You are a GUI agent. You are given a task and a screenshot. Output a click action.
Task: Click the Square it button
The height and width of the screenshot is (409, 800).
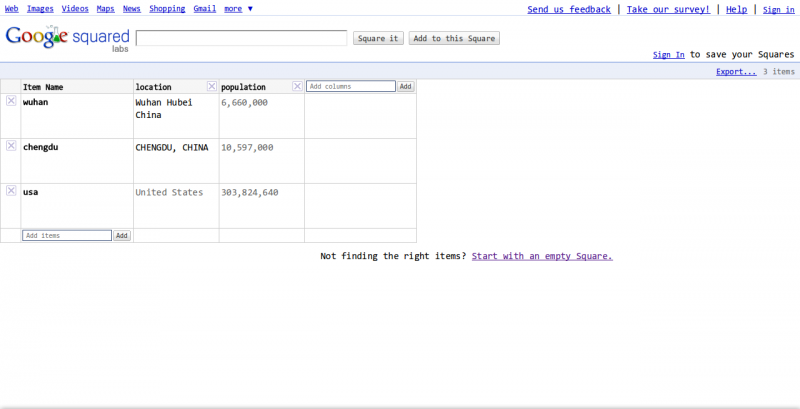tap(378, 38)
